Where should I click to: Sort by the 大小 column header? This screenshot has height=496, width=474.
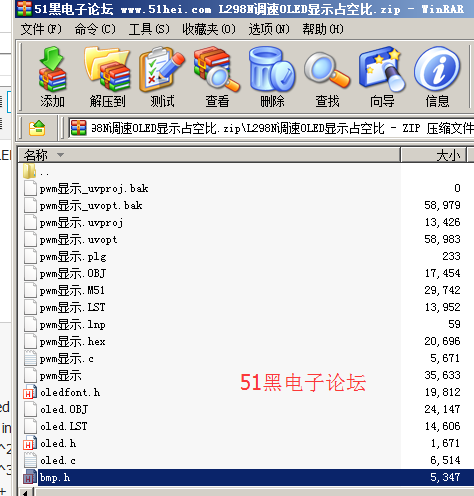(433, 155)
